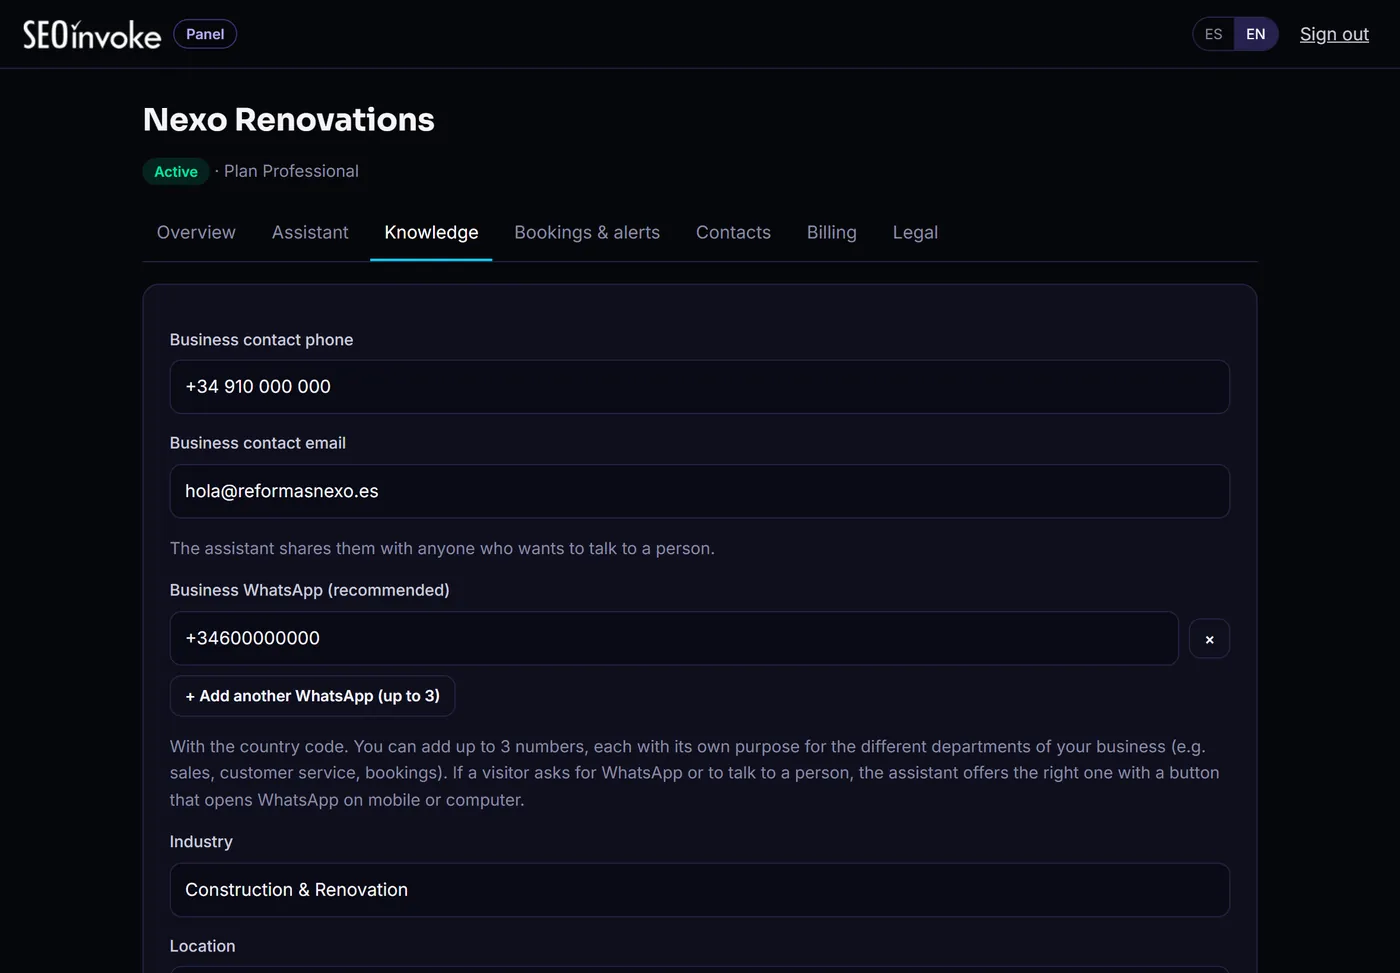Add another WhatsApp number

click(x=312, y=696)
